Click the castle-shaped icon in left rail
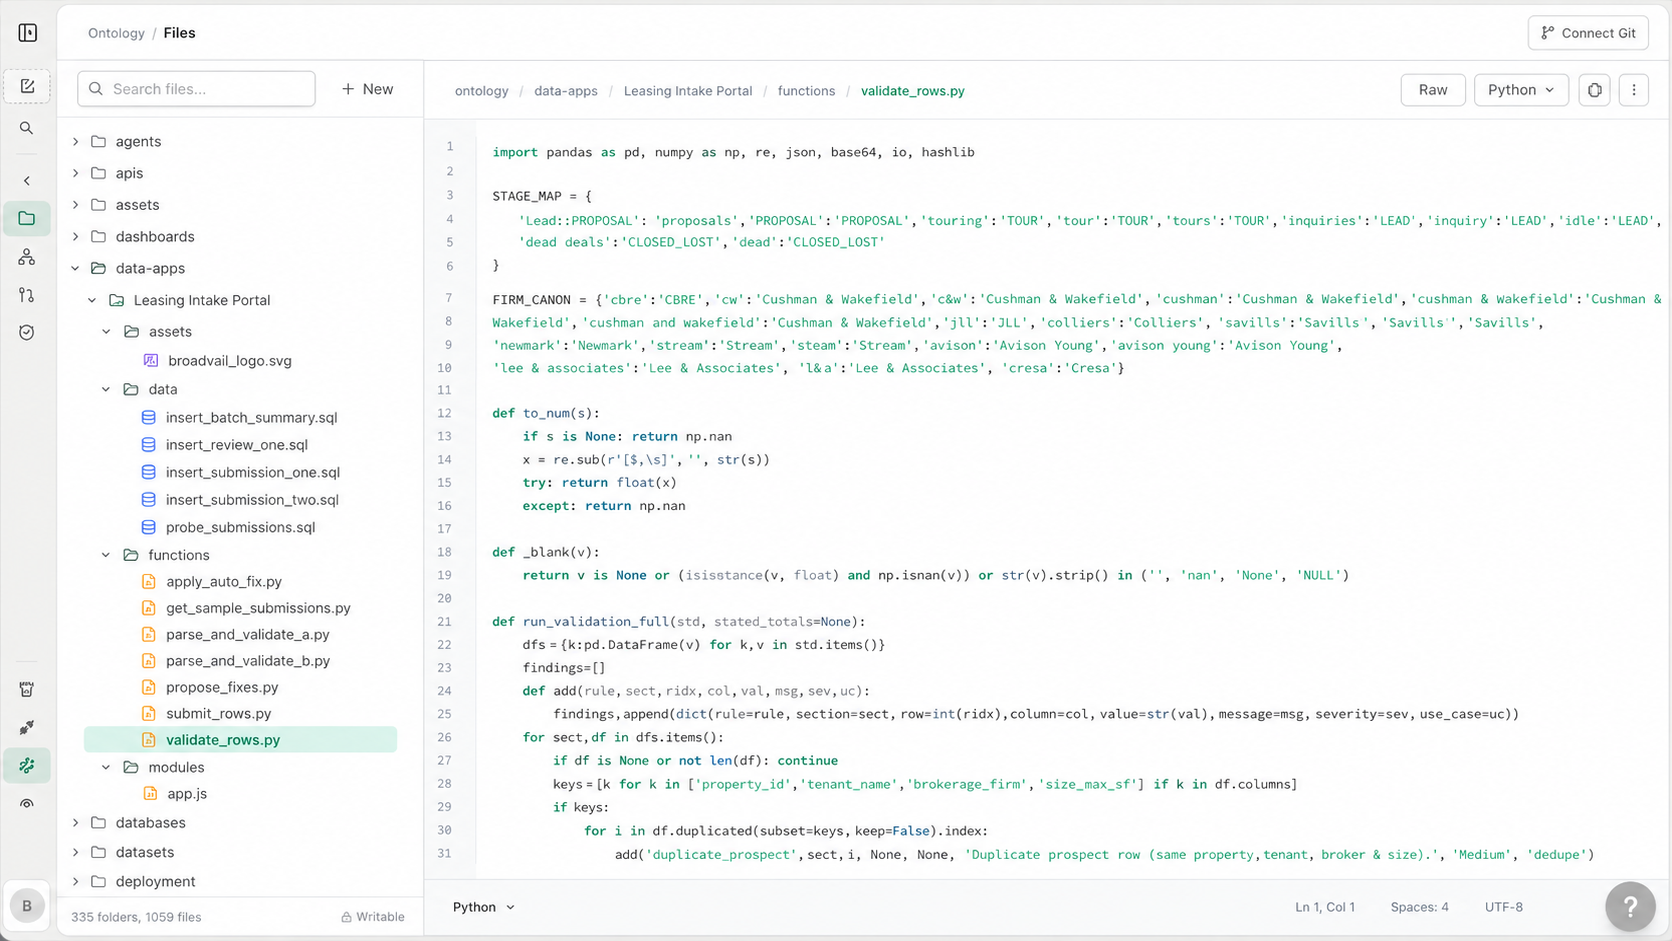 (x=27, y=689)
